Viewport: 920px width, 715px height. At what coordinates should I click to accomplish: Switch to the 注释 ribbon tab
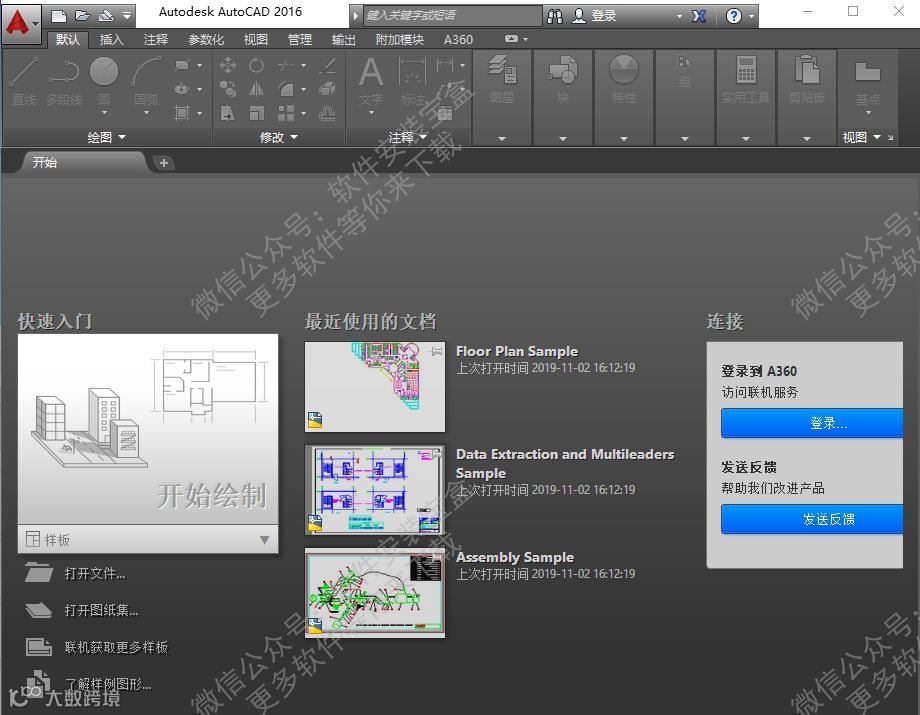(155, 39)
